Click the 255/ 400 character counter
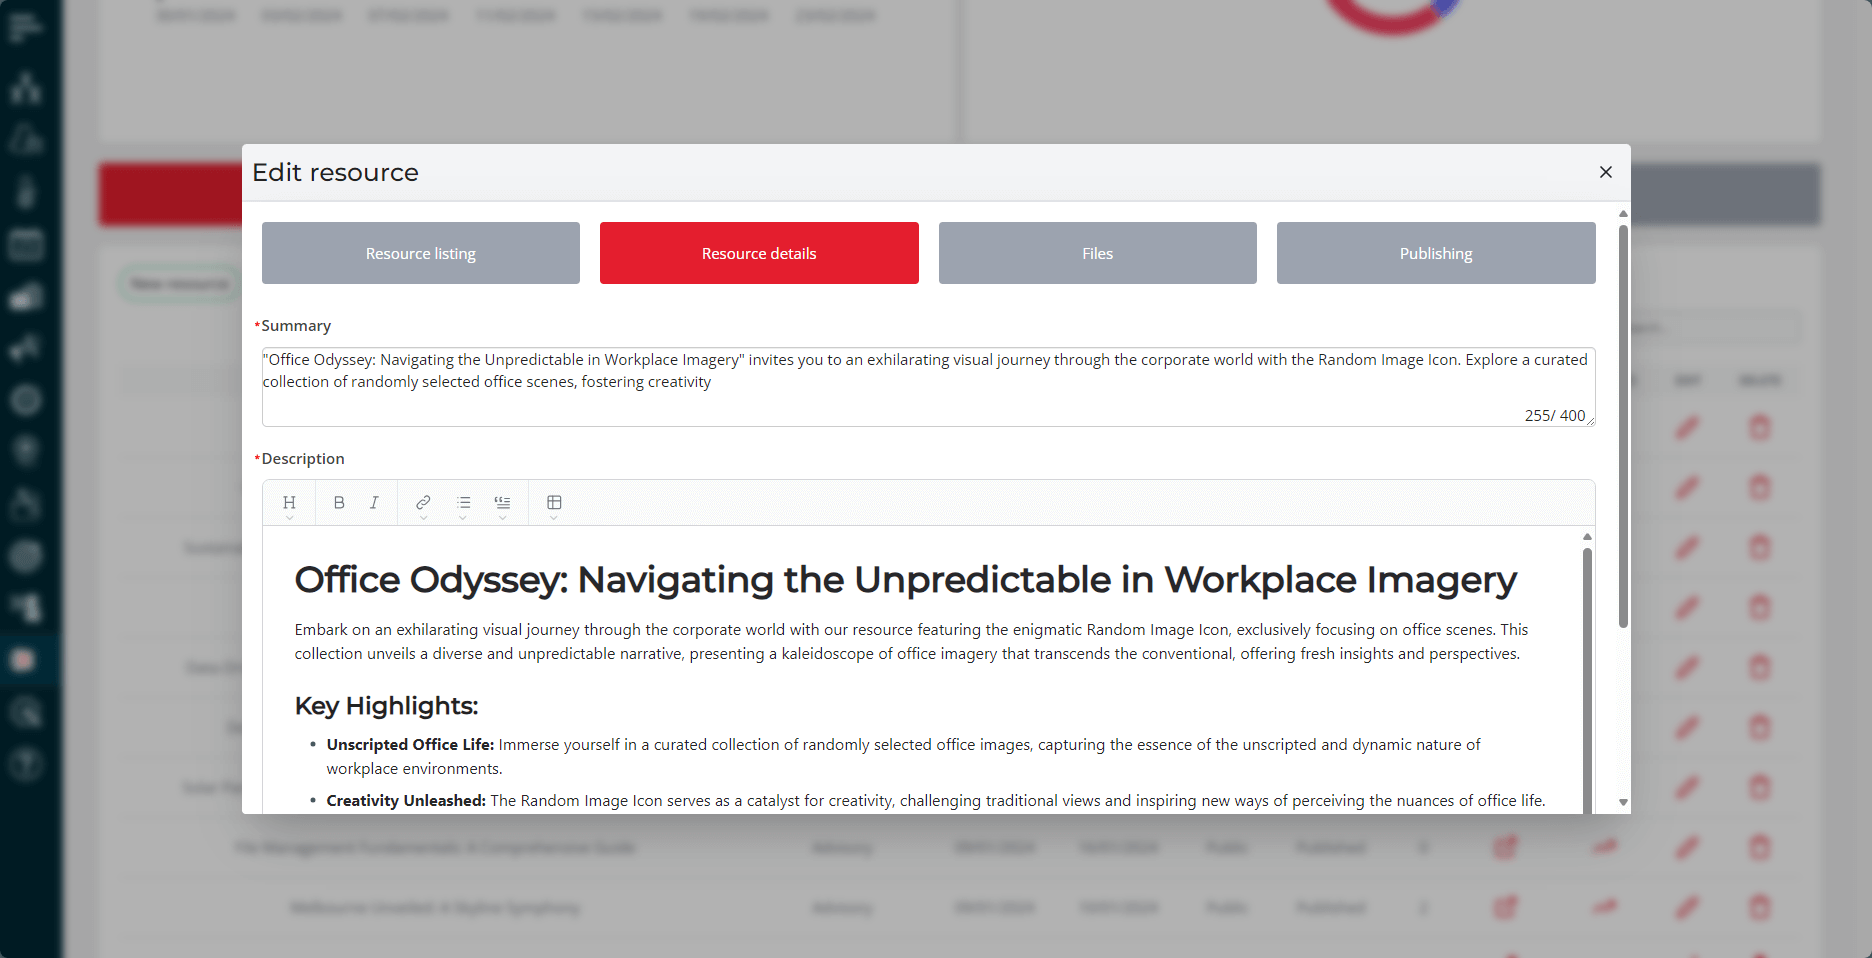 pos(1554,416)
